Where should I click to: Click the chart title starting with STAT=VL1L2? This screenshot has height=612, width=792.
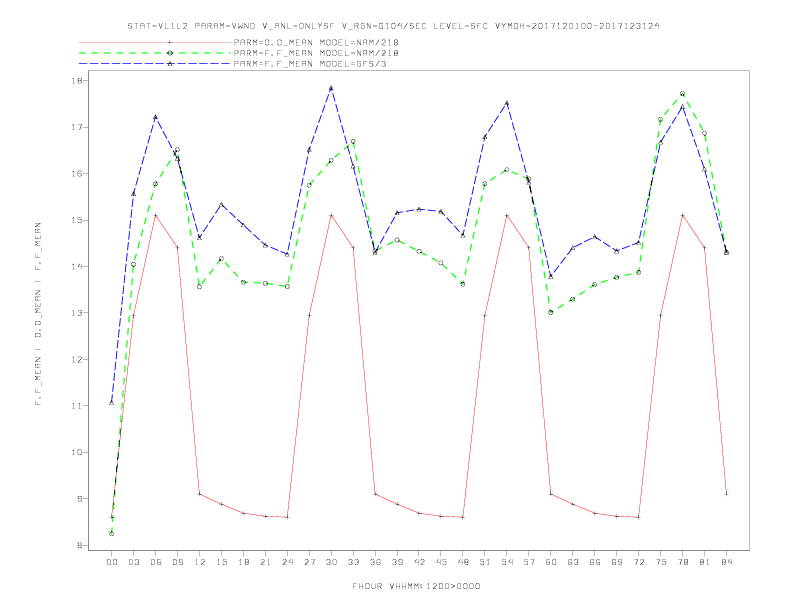pyautogui.click(x=393, y=26)
